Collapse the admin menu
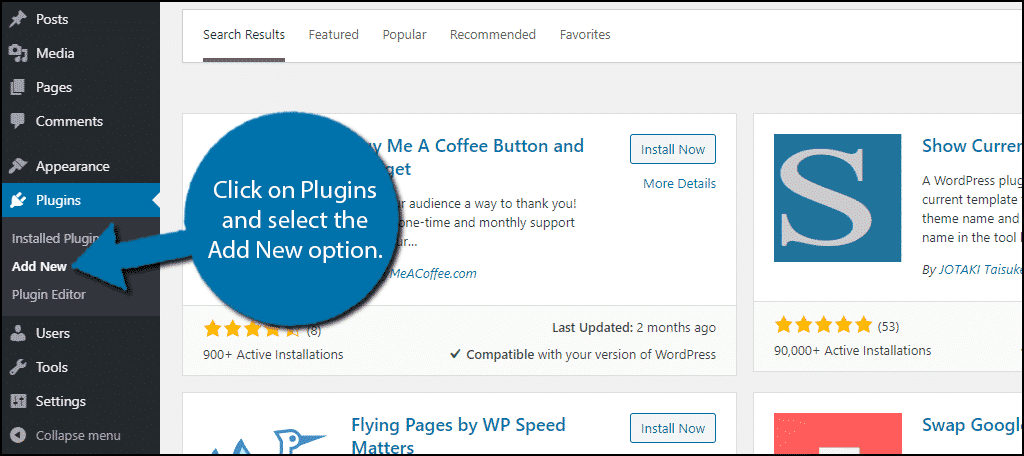The image size is (1024, 456). click(66, 435)
